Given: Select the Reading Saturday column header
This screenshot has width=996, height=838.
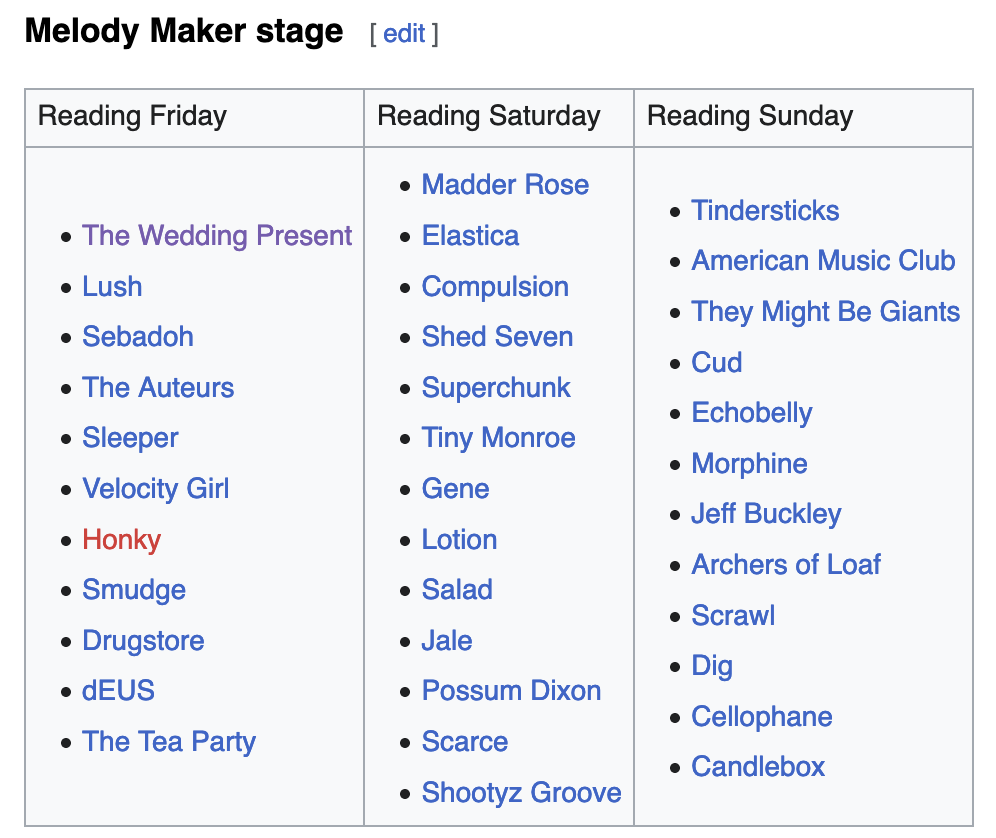Looking at the screenshot, I should (488, 116).
